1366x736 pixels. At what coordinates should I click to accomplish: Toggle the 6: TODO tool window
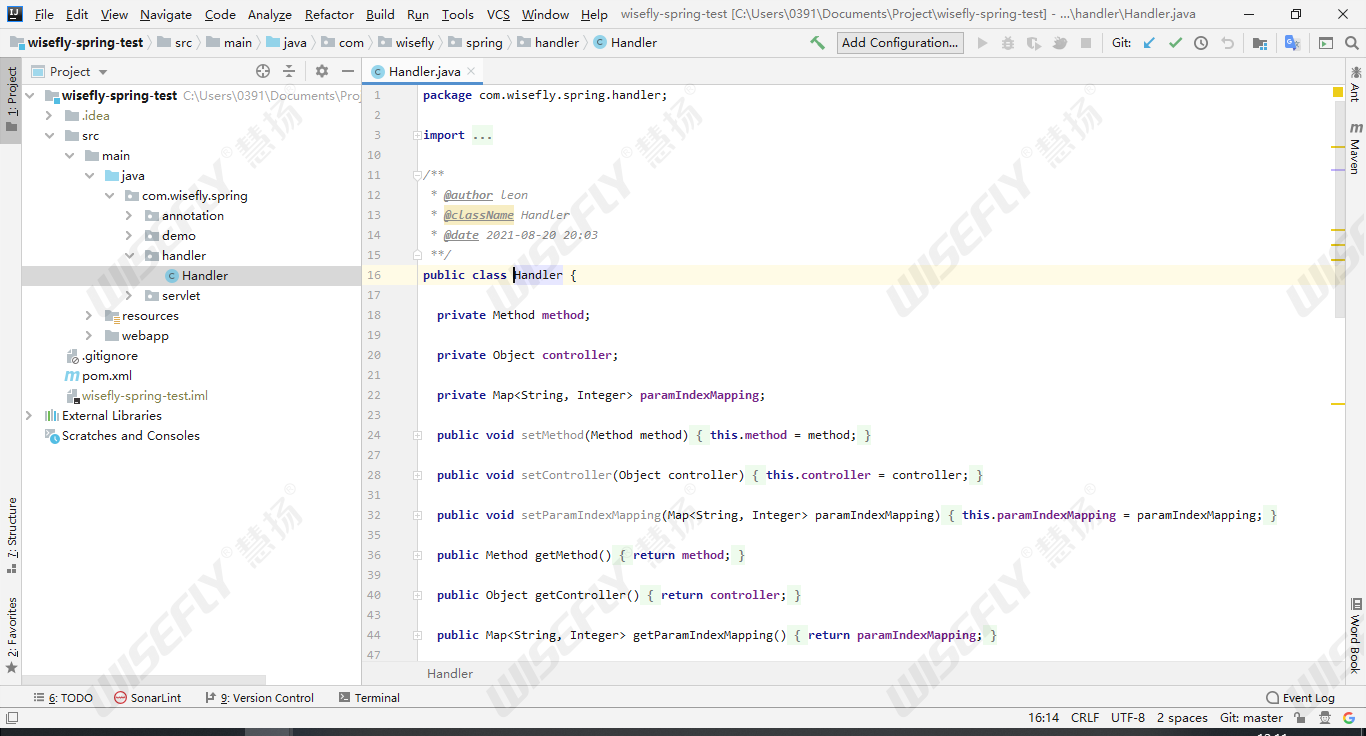coord(62,698)
